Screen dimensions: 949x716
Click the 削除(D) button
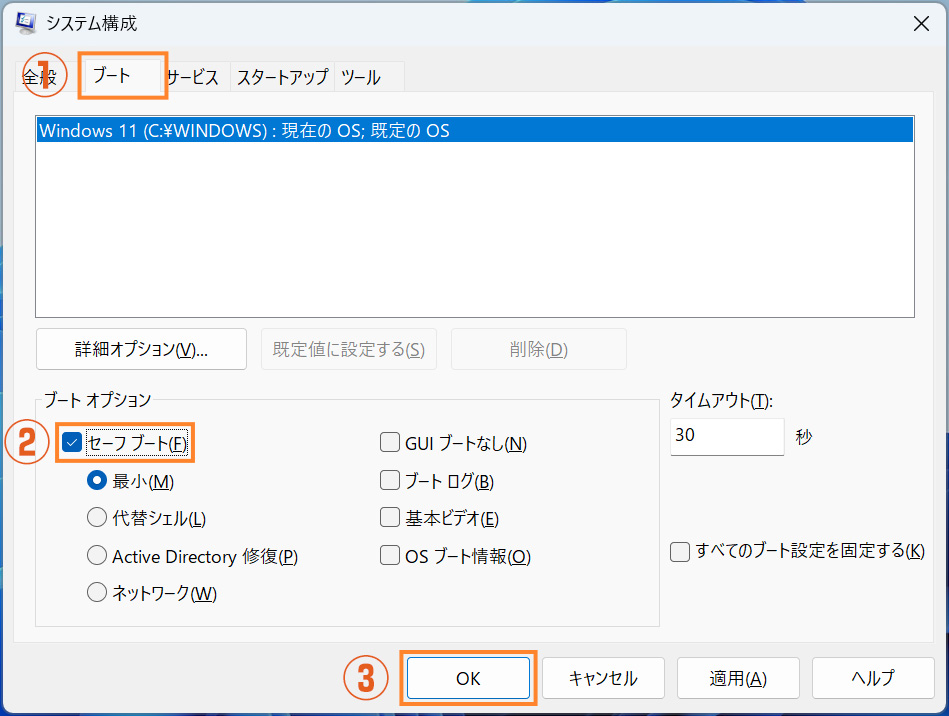[x=539, y=349]
